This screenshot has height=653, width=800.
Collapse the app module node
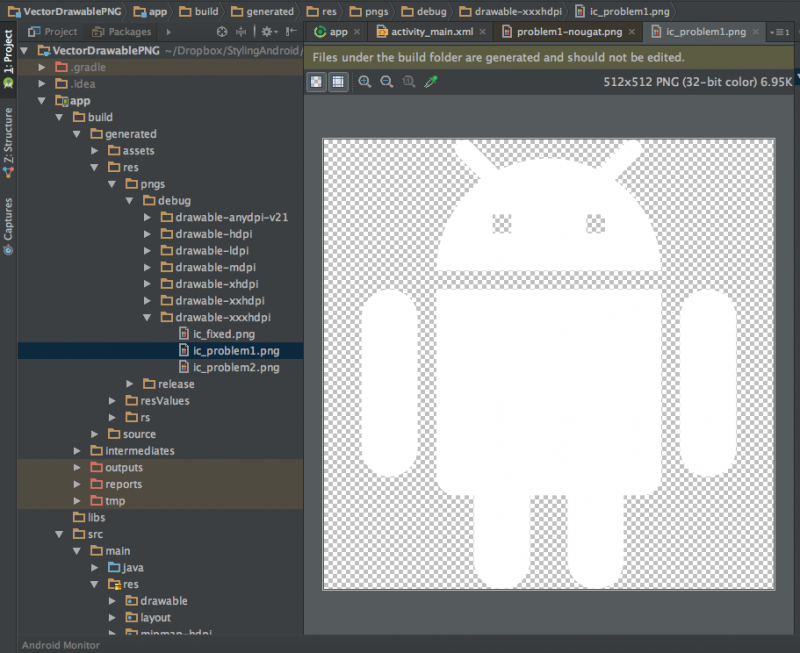click(42, 101)
